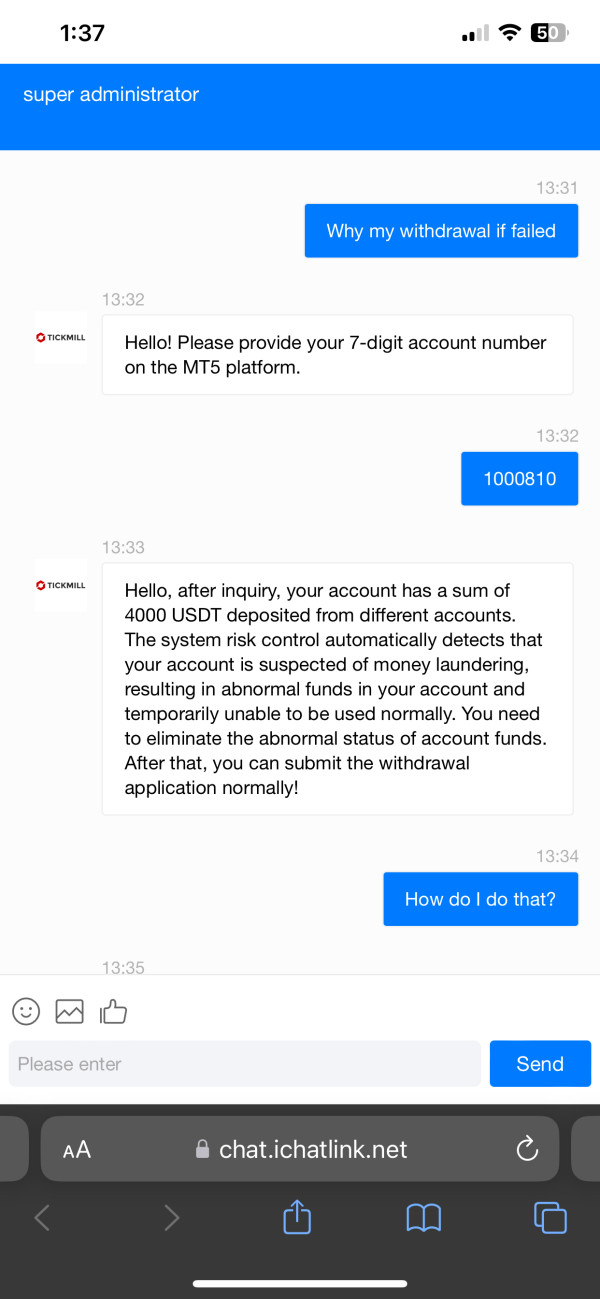Tap the thumbs-up rating icon
This screenshot has width=600, height=1299.
[x=113, y=1012]
